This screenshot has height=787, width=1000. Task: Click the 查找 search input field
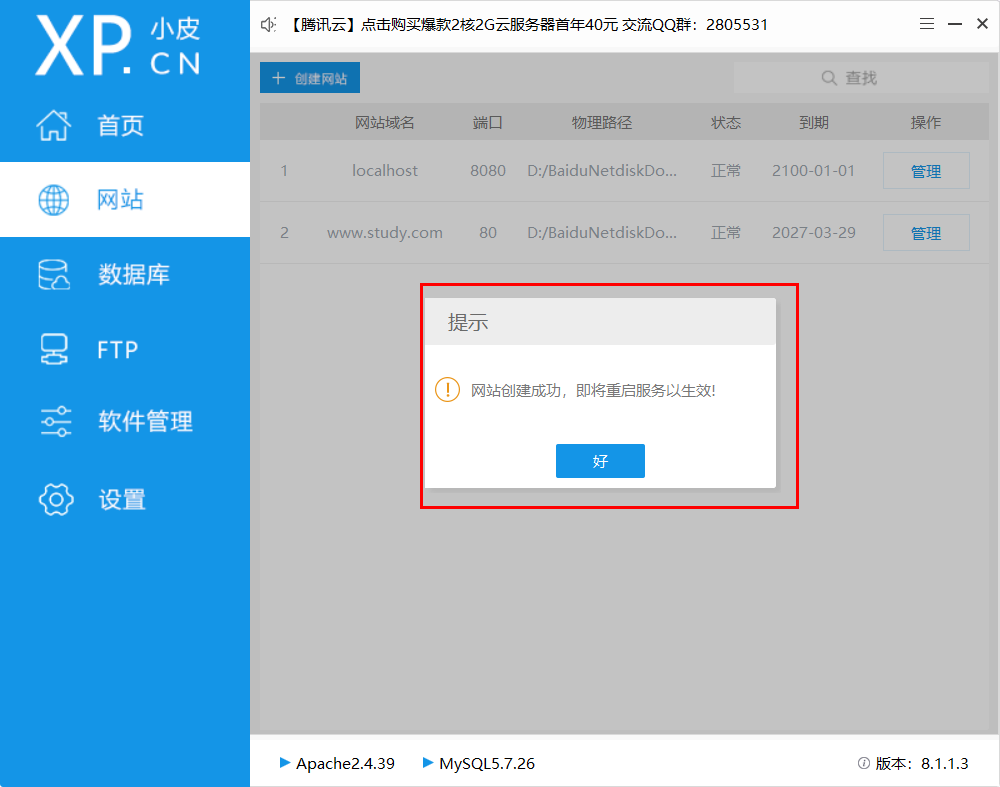click(861, 78)
